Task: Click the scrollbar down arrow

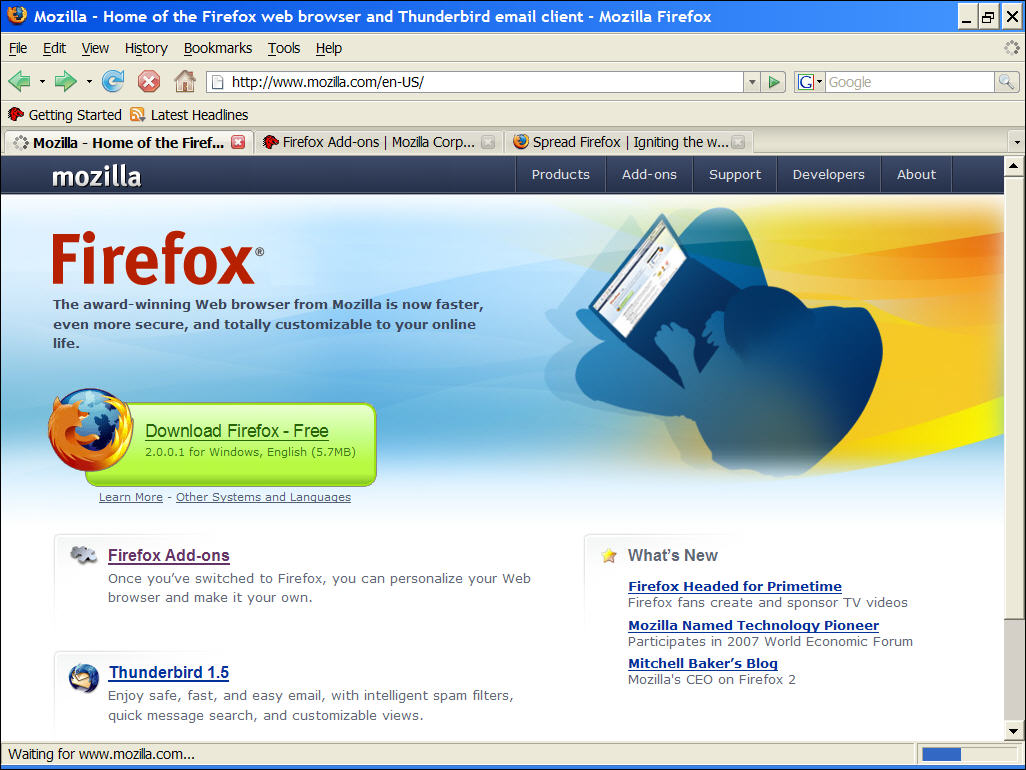Action: tap(1014, 731)
